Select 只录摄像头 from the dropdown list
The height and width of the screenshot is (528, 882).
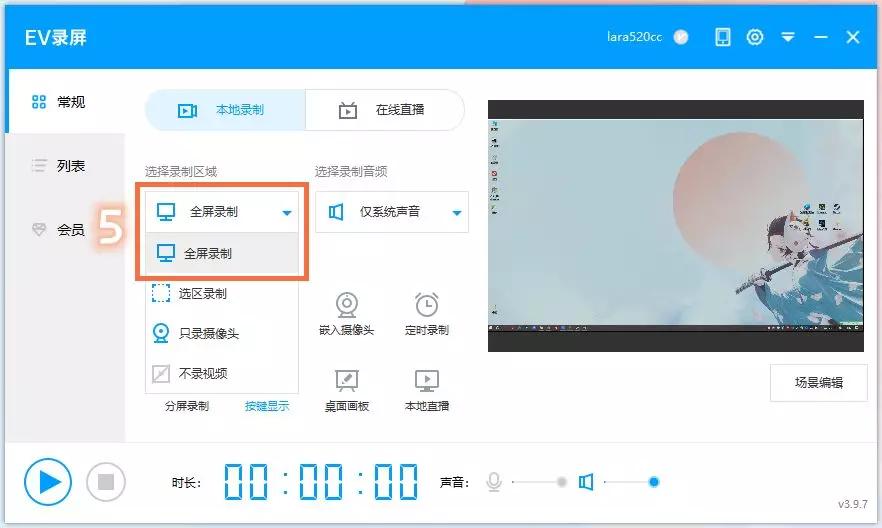tap(209, 333)
